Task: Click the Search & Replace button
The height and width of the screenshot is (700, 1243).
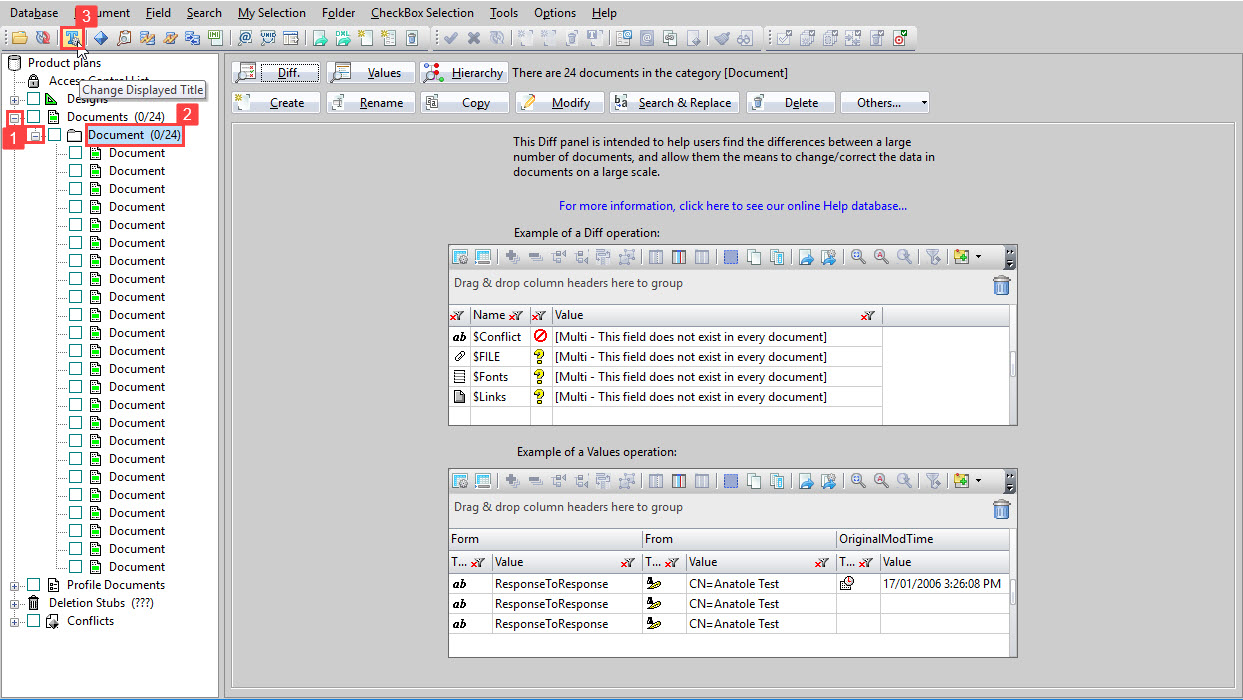Action: pos(674,102)
